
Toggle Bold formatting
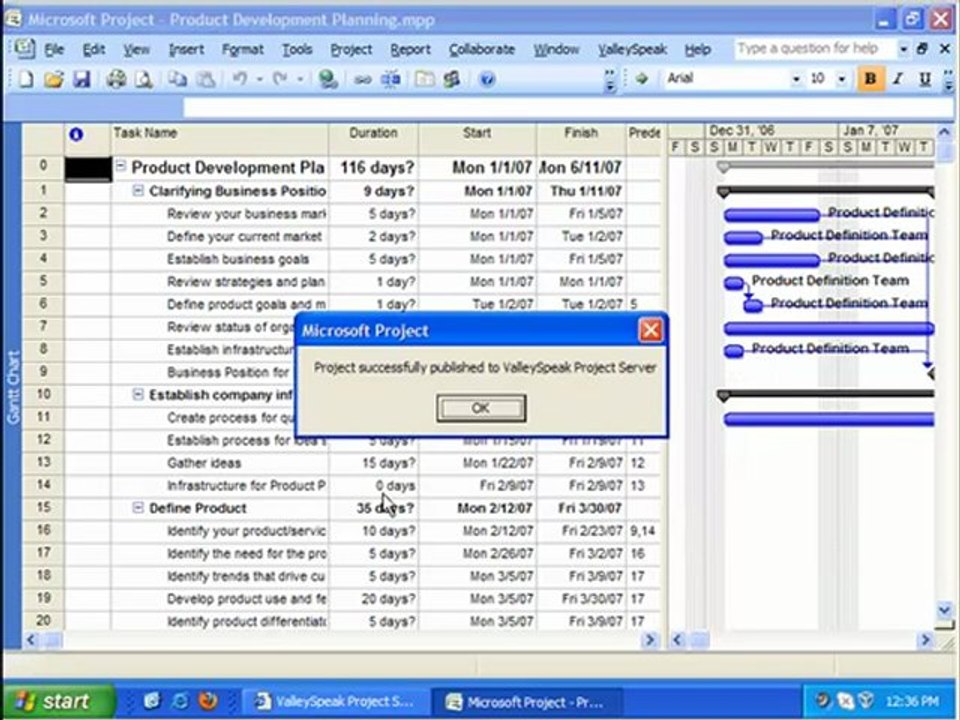click(870, 79)
